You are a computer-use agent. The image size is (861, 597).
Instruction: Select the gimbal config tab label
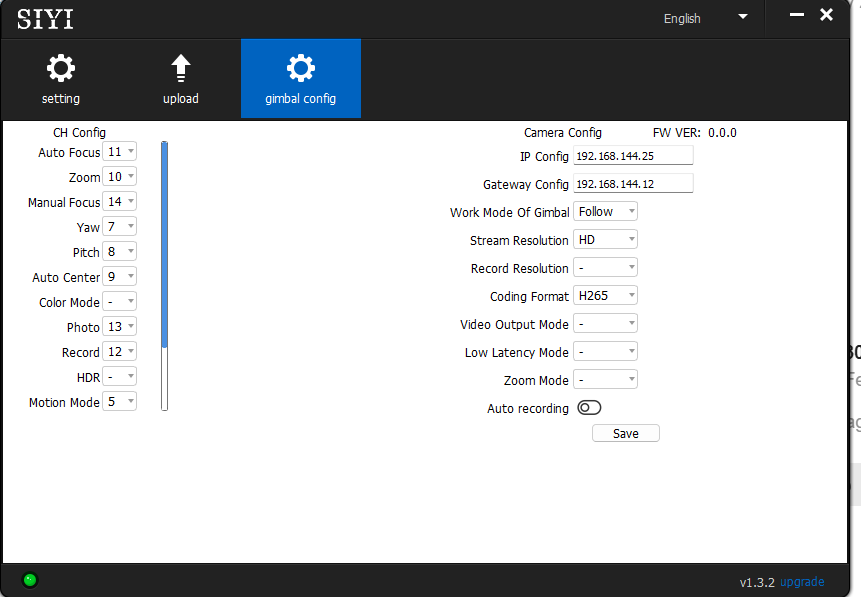click(x=300, y=99)
